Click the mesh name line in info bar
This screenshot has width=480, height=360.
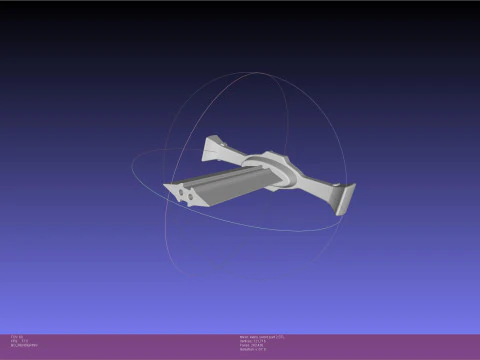coord(262,337)
